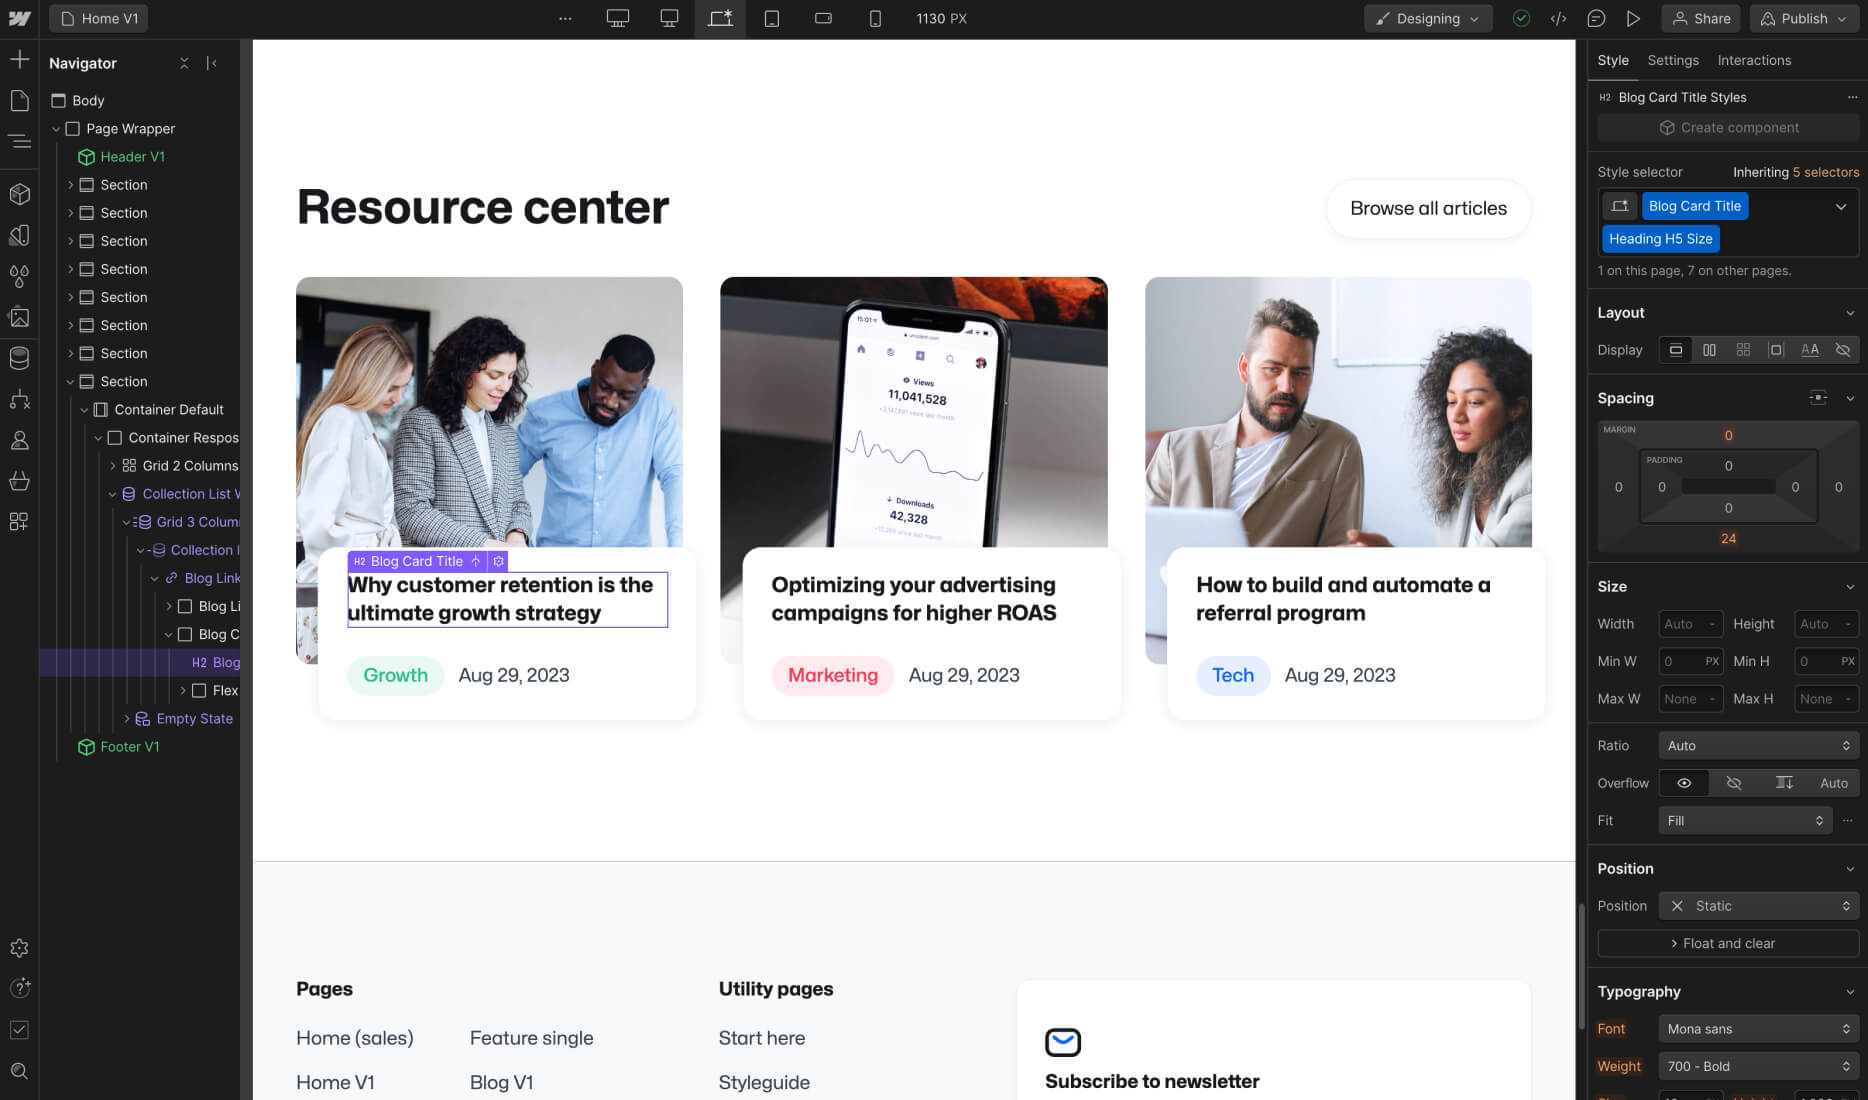Open the Components panel

(x=20, y=194)
